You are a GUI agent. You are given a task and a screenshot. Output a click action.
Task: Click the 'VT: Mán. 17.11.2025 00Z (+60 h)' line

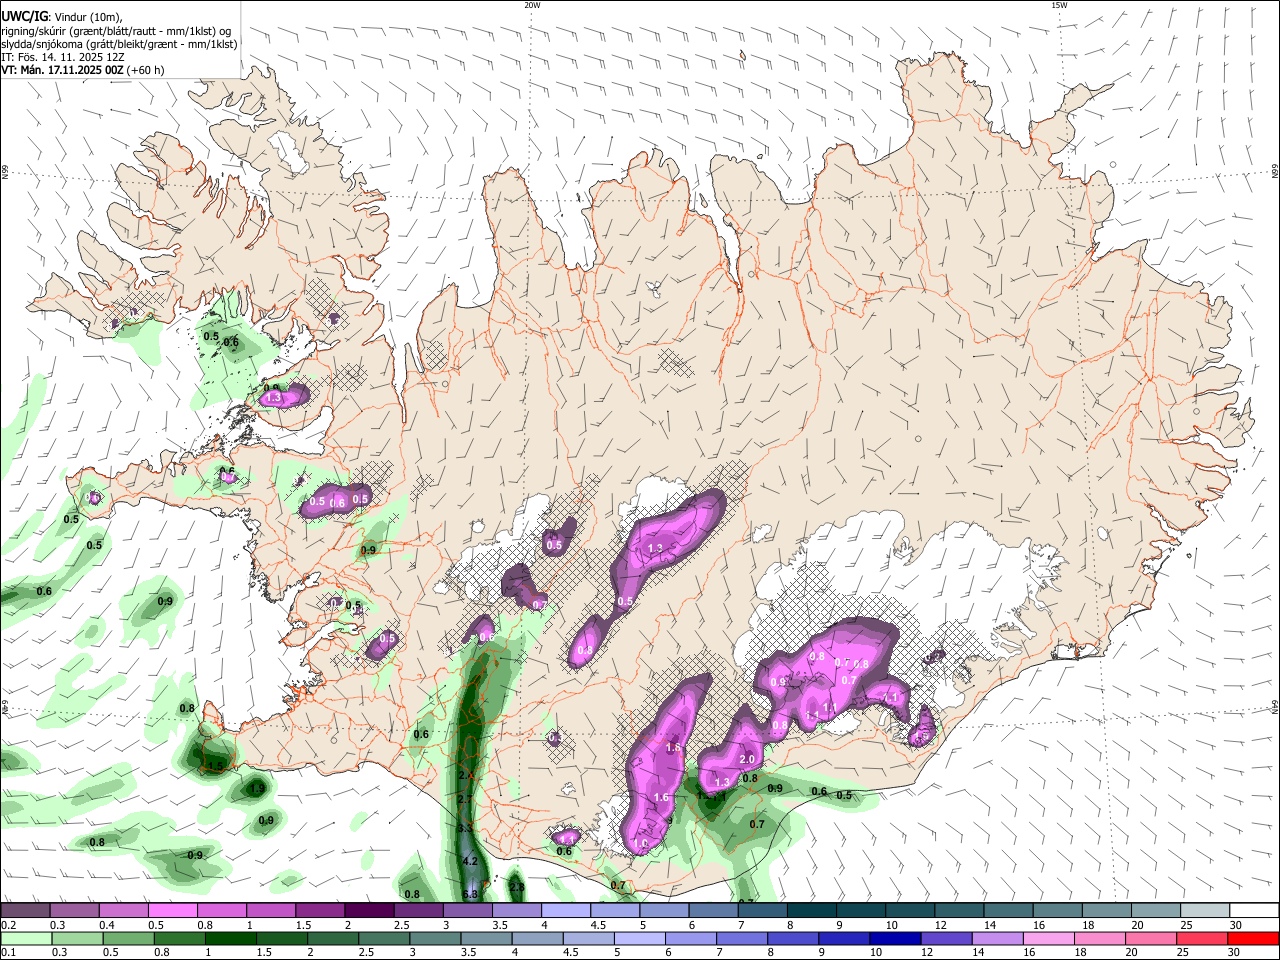coord(83,70)
